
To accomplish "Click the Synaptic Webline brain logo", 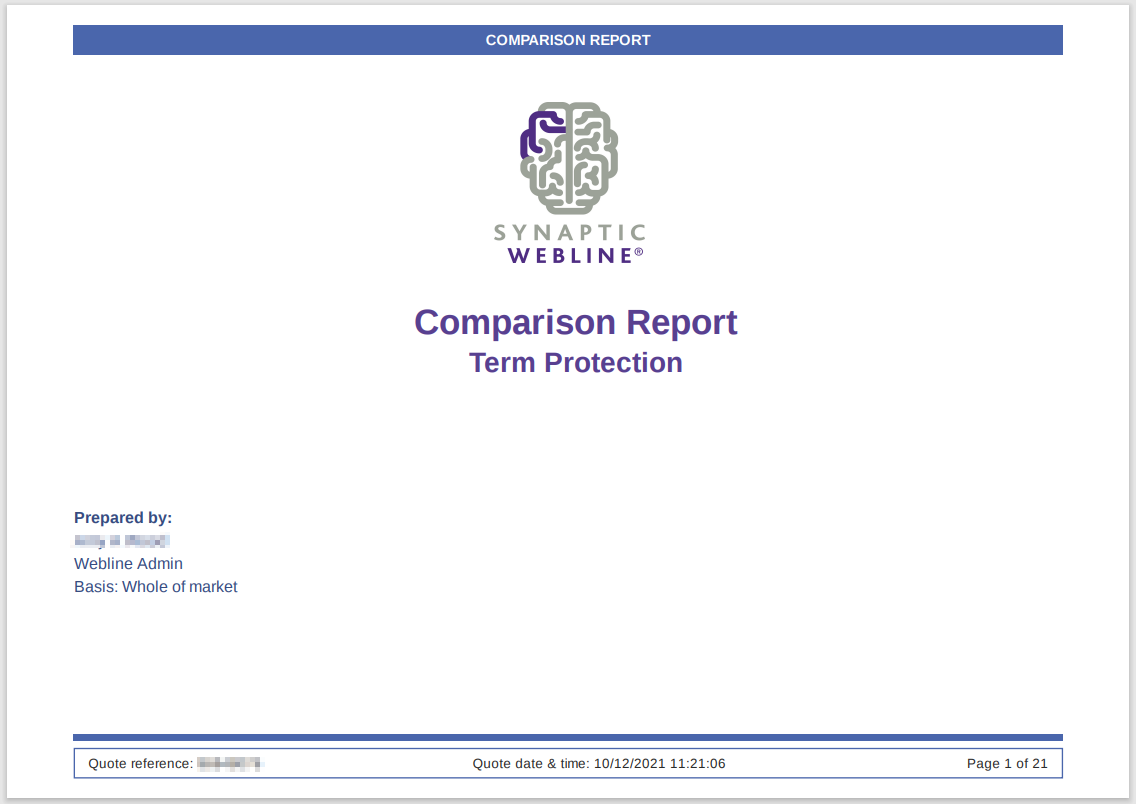I will point(569,158).
